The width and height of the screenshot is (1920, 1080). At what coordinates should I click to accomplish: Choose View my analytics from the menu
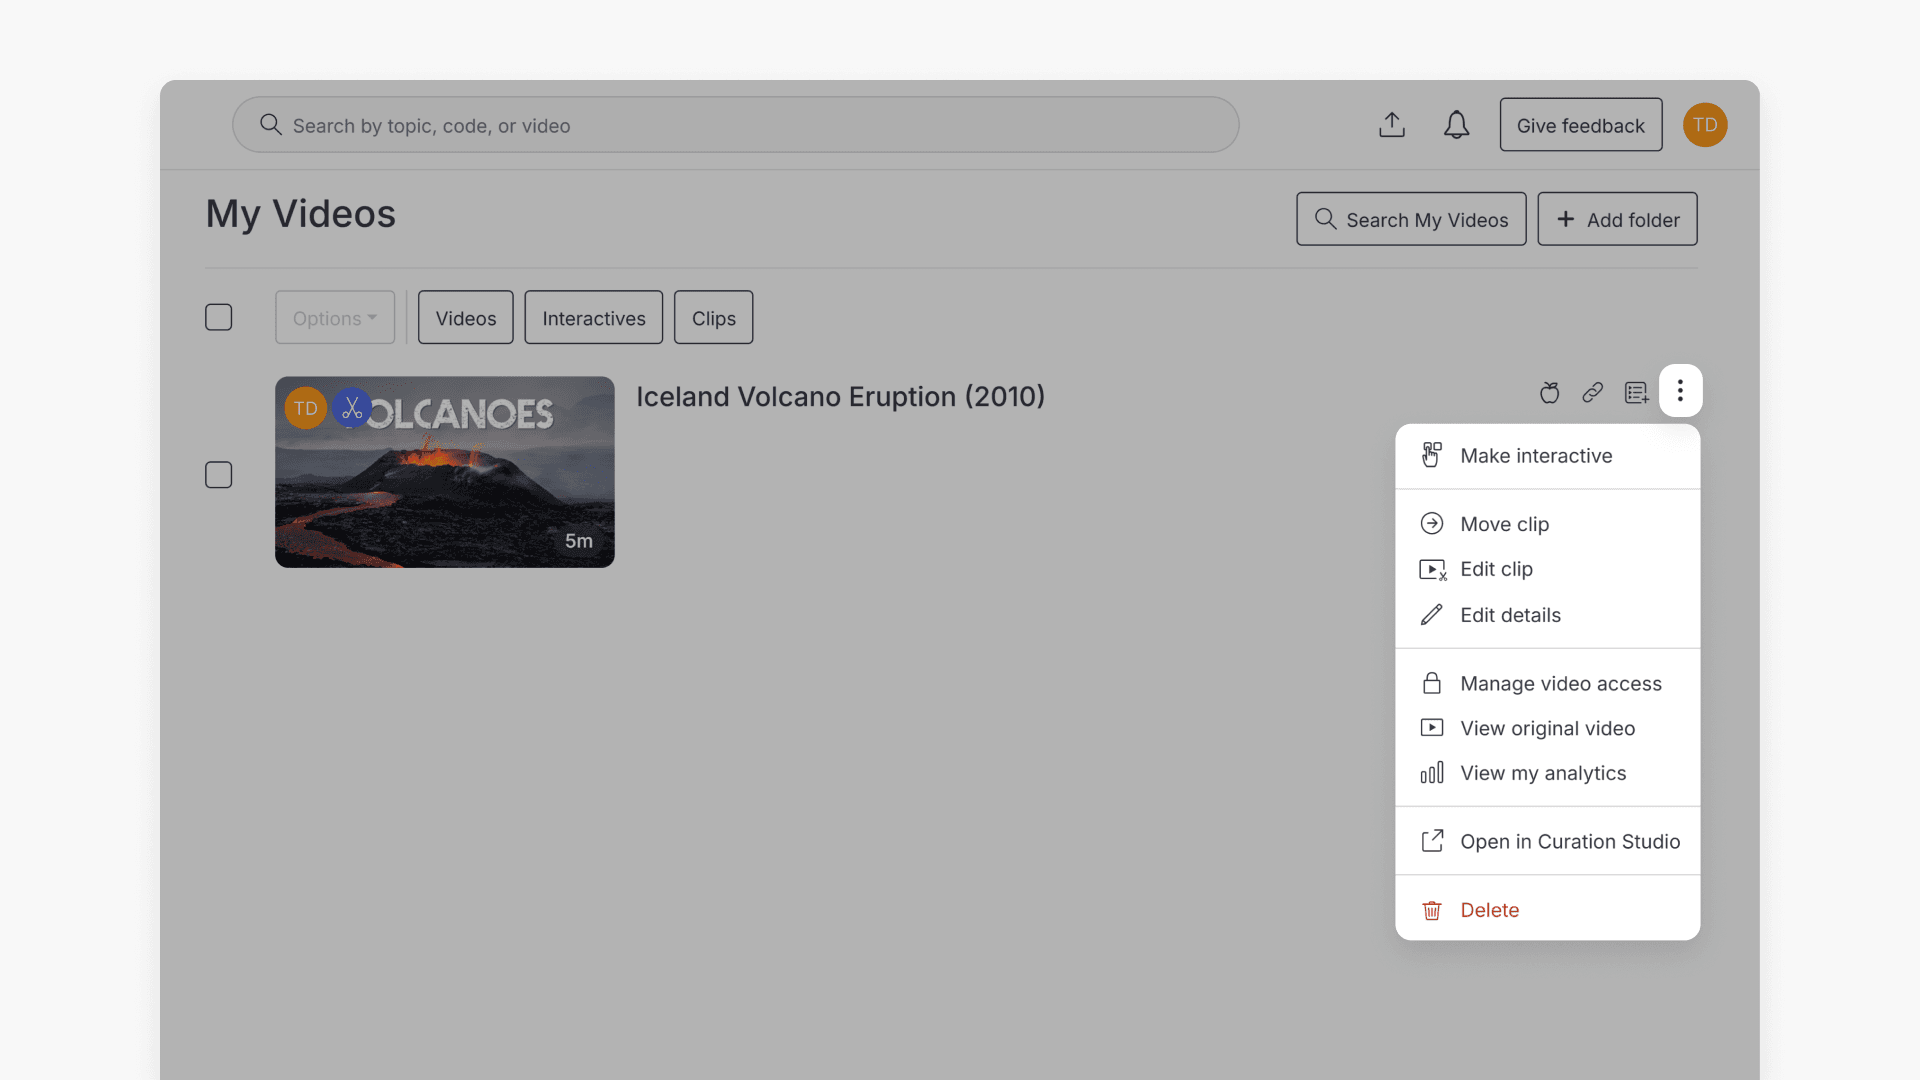[1543, 772]
